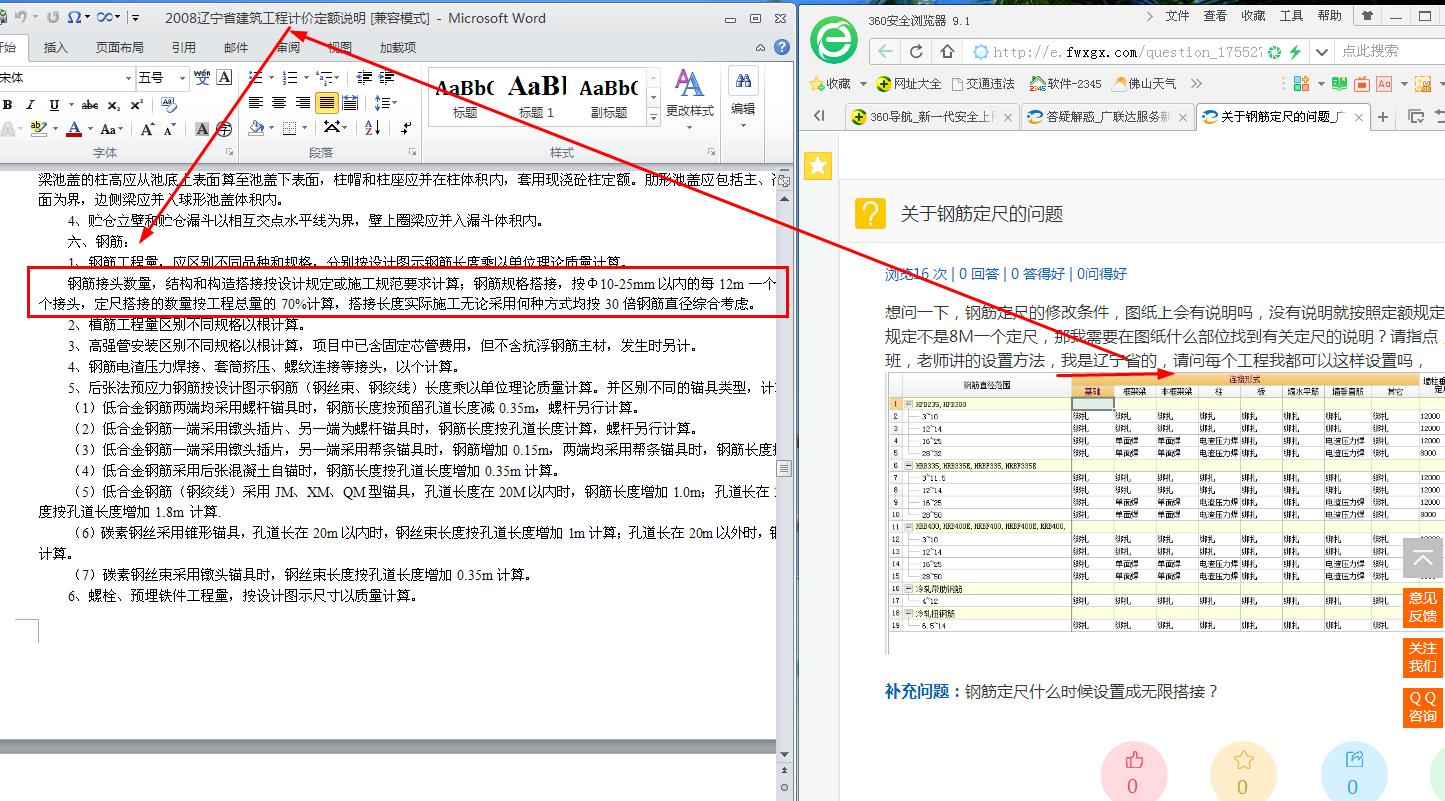This screenshot has width=1445, height=801.
Task: Click the browser home button
Action: click(947, 51)
